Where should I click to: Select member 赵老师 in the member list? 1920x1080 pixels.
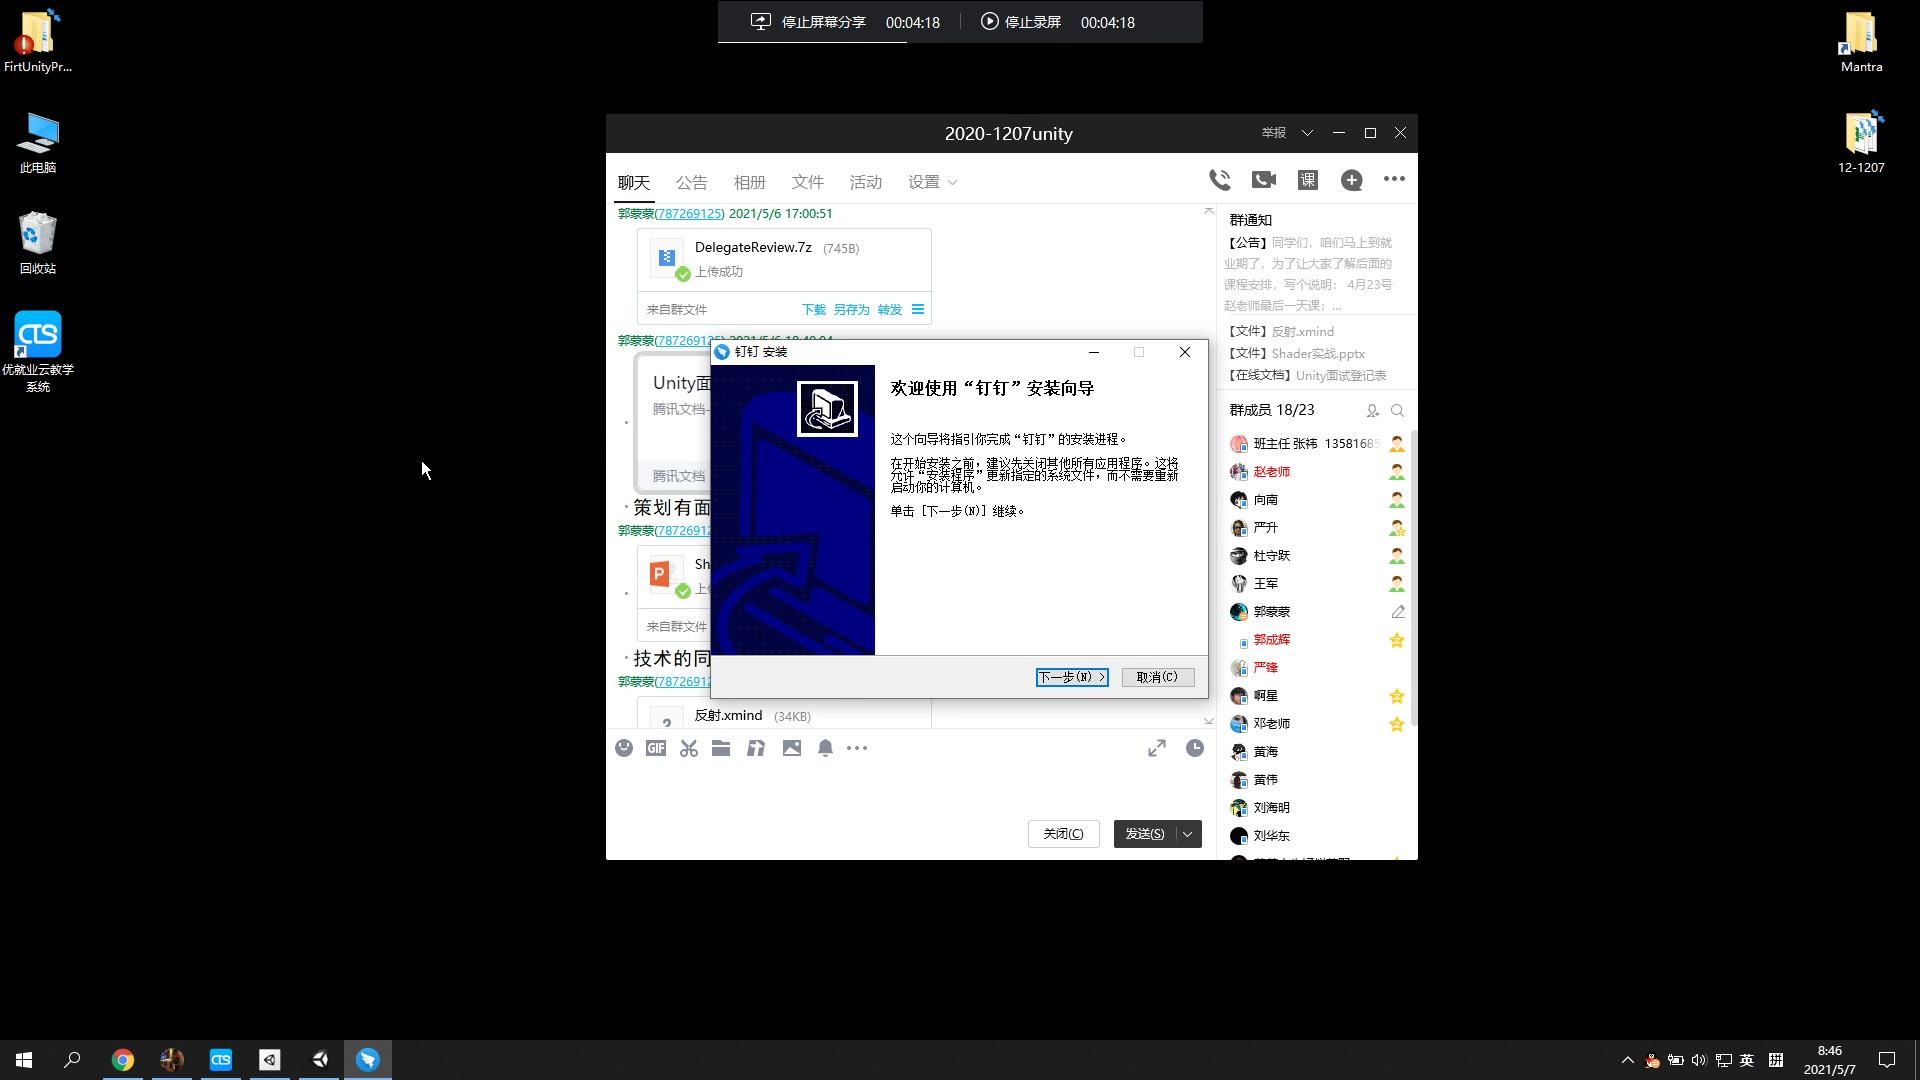(x=1318, y=472)
